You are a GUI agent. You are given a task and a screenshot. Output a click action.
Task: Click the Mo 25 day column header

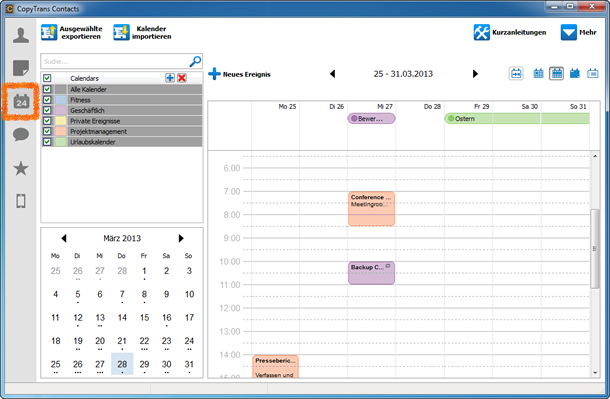287,107
